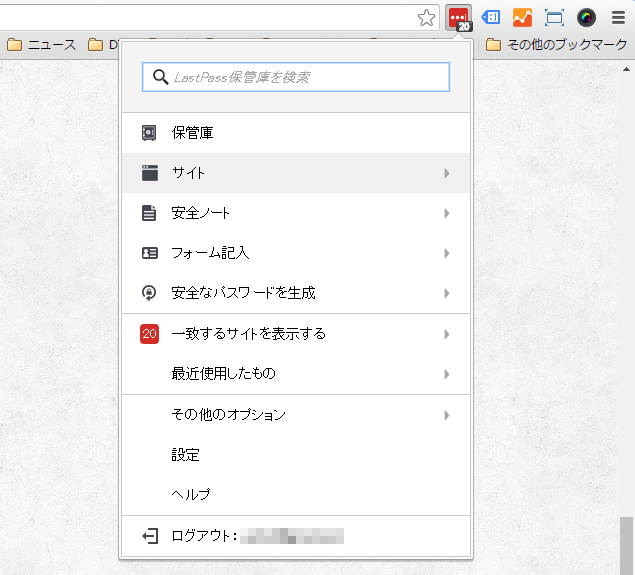Select 安全なパスワードを生成 menu item
The image size is (635, 575).
pyautogui.click(x=243, y=293)
